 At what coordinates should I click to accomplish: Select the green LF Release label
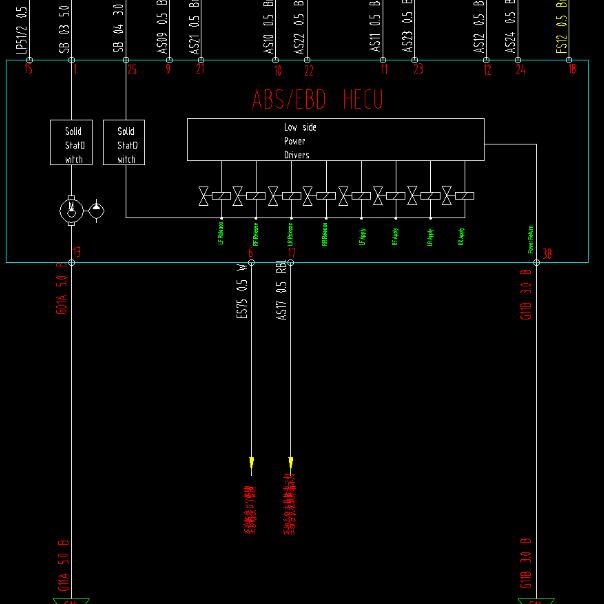pyautogui.click(x=221, y=233)
